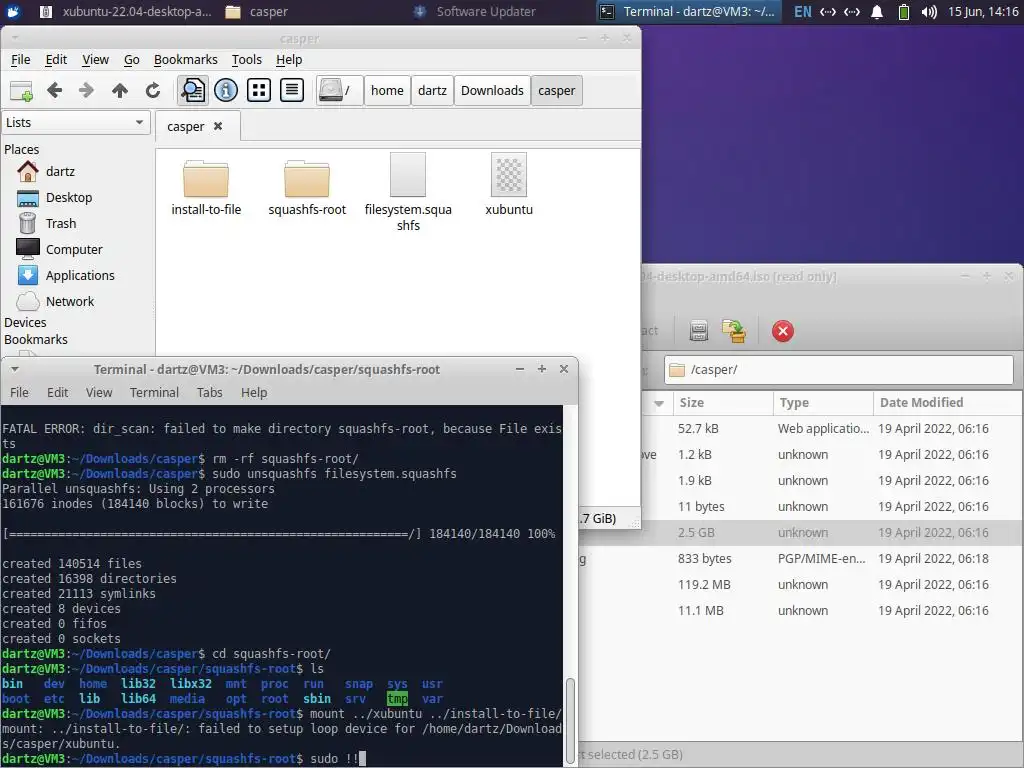This screenshot has width=1024, height=768.
Task: Switch to icon grid view
Action: pos(259,90)
